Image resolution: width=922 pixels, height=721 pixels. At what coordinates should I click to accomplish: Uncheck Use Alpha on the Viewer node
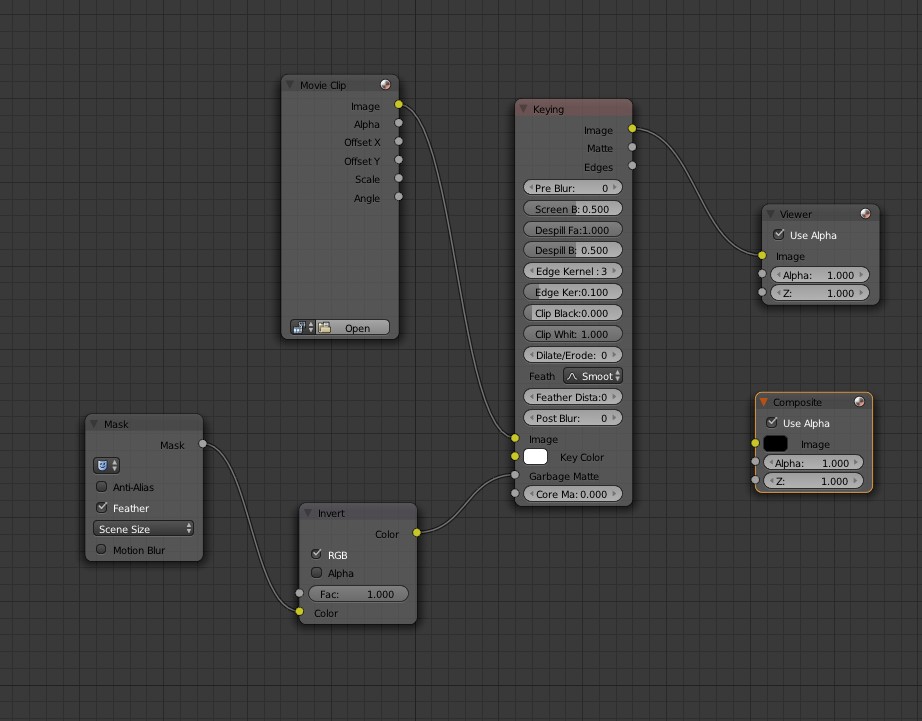(778, 234)
